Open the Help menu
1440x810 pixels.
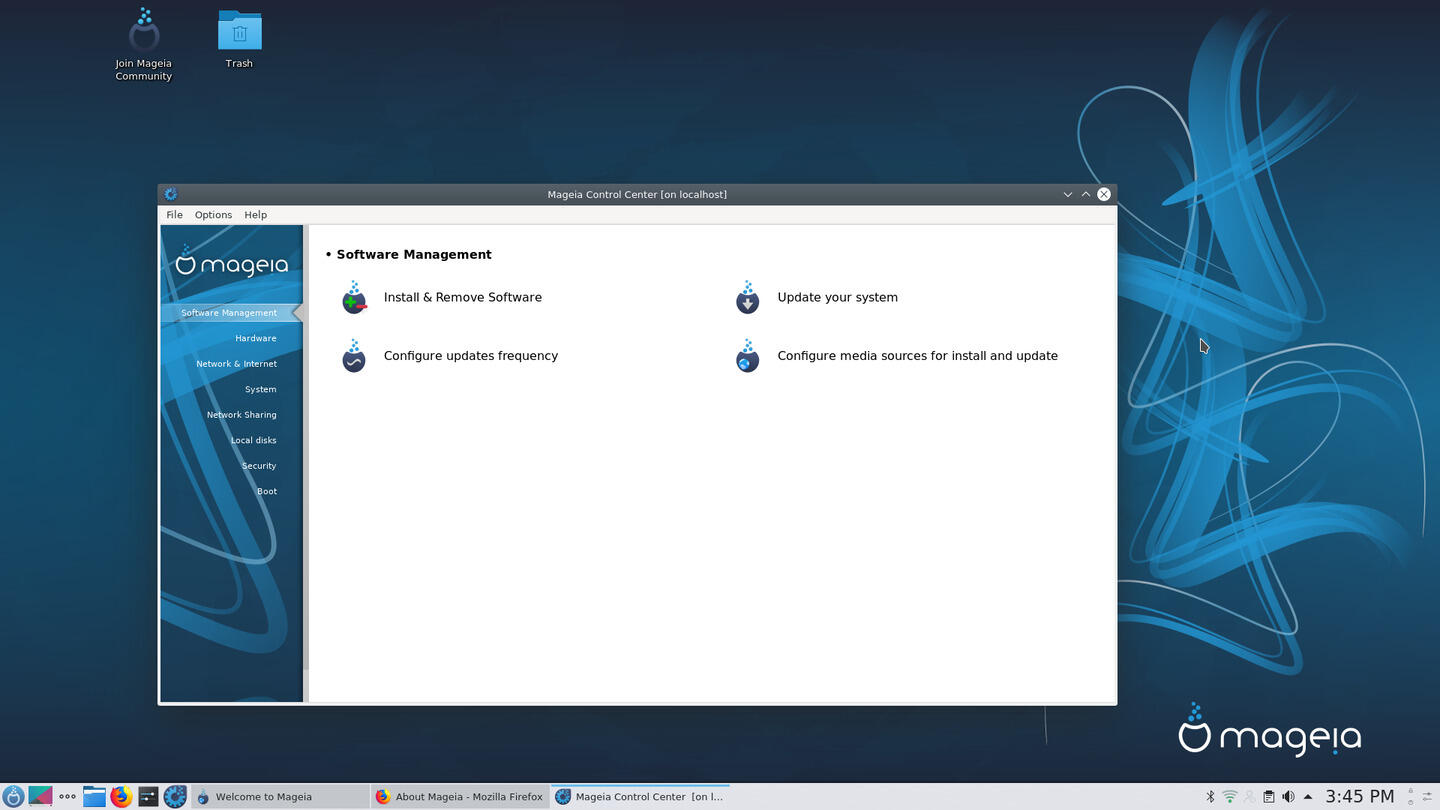pos(256,215)
